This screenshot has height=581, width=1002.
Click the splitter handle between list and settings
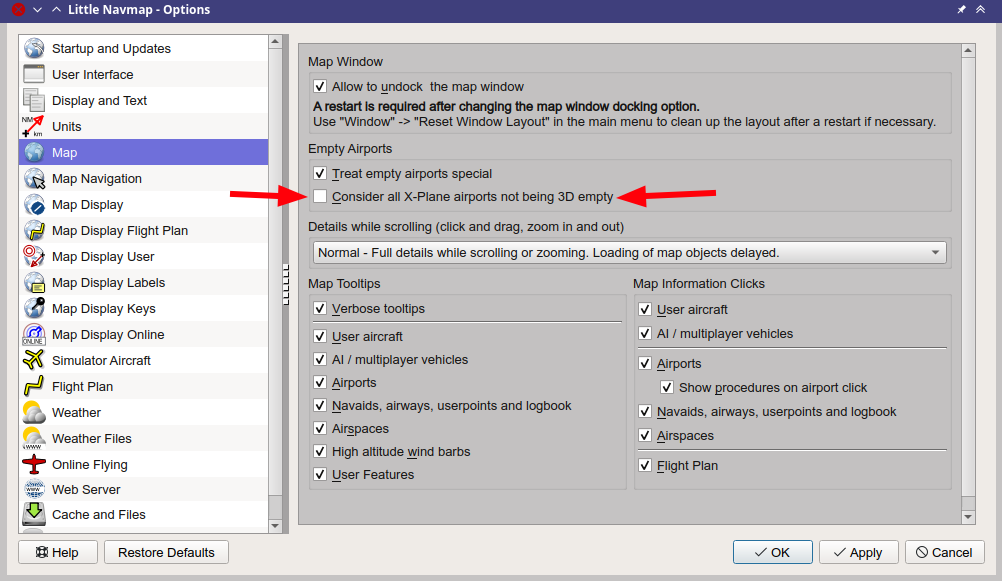pyautogui.click(x=286, y=284)
